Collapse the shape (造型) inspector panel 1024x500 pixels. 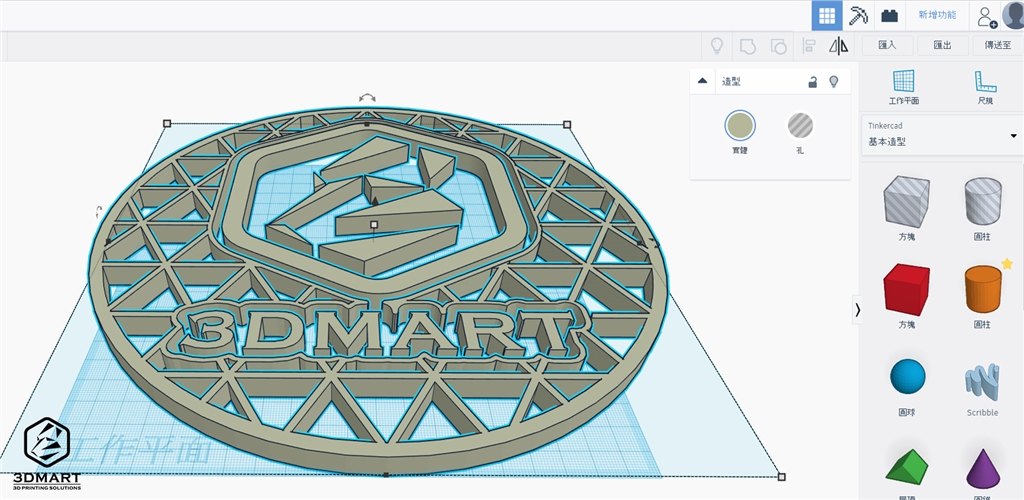[x=702, y=81]
